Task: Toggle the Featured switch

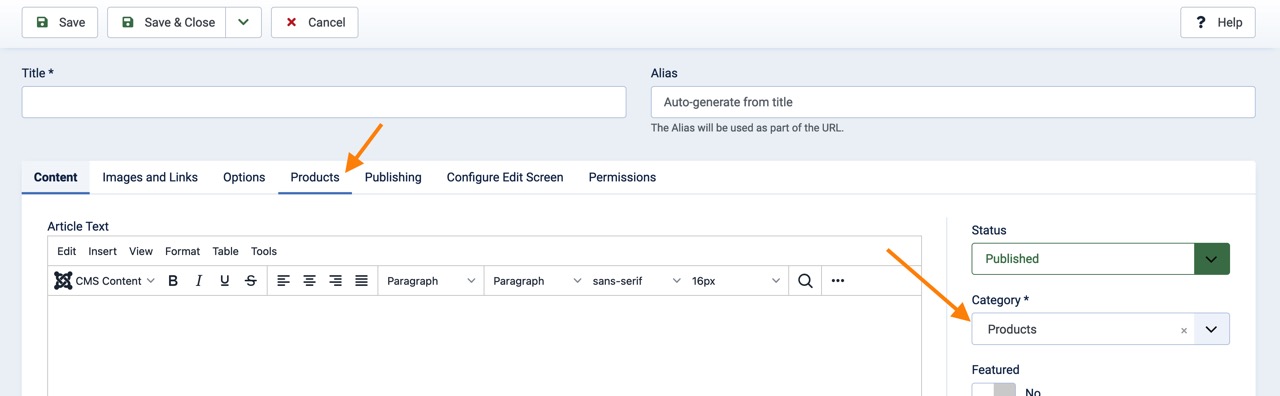Action: [x=994, y=391]
